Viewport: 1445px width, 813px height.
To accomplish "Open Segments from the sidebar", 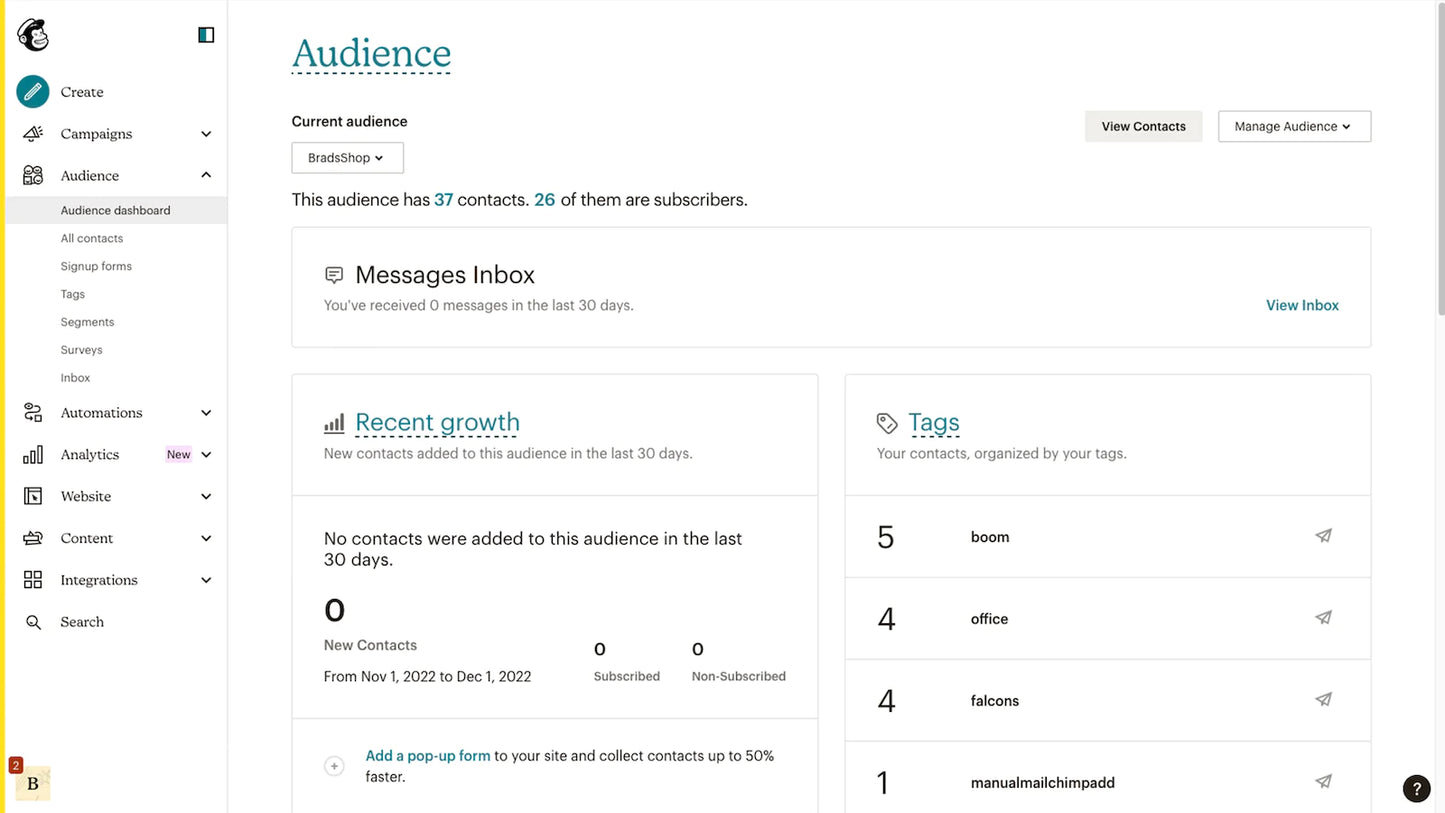I will [x=87, y=321].
